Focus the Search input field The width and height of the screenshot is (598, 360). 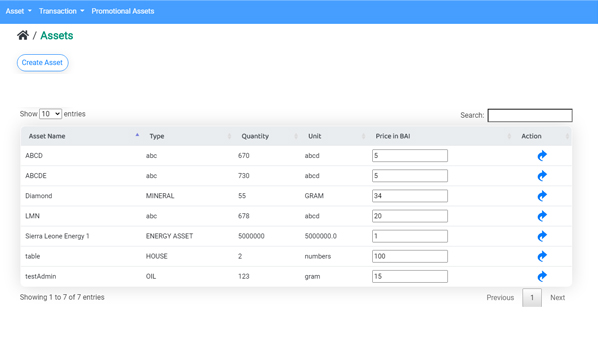pyautogui.click(x=530, y=115)
